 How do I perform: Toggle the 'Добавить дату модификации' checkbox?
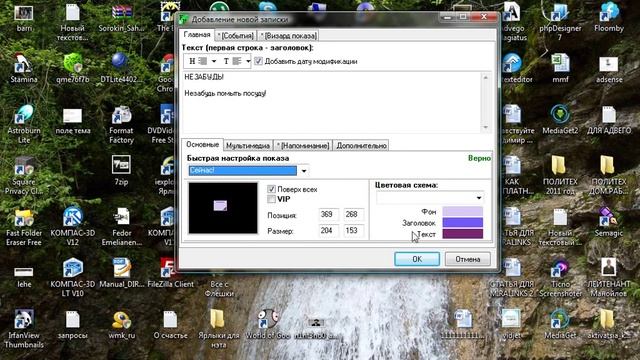pyautogui.click(x=258, y=61)
